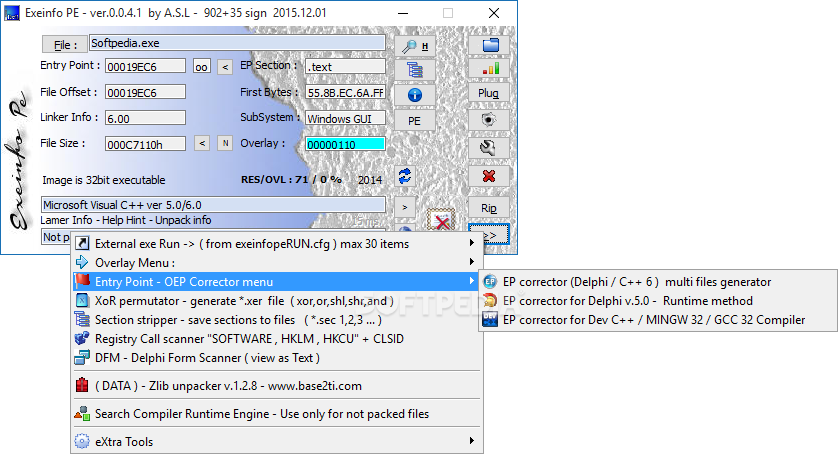Click the File : button

[65, 45]
